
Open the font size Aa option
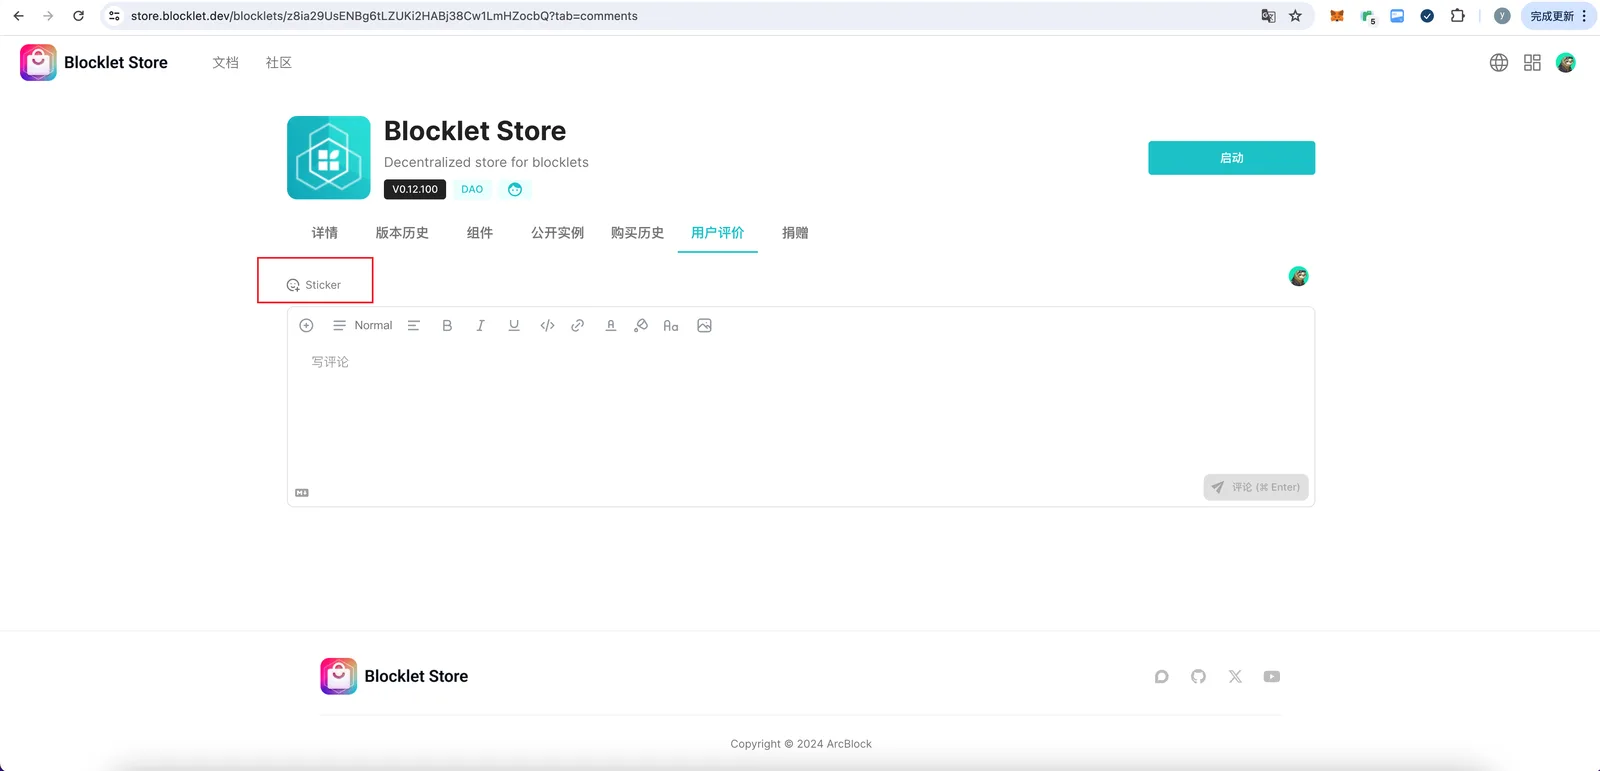(671, 326)
